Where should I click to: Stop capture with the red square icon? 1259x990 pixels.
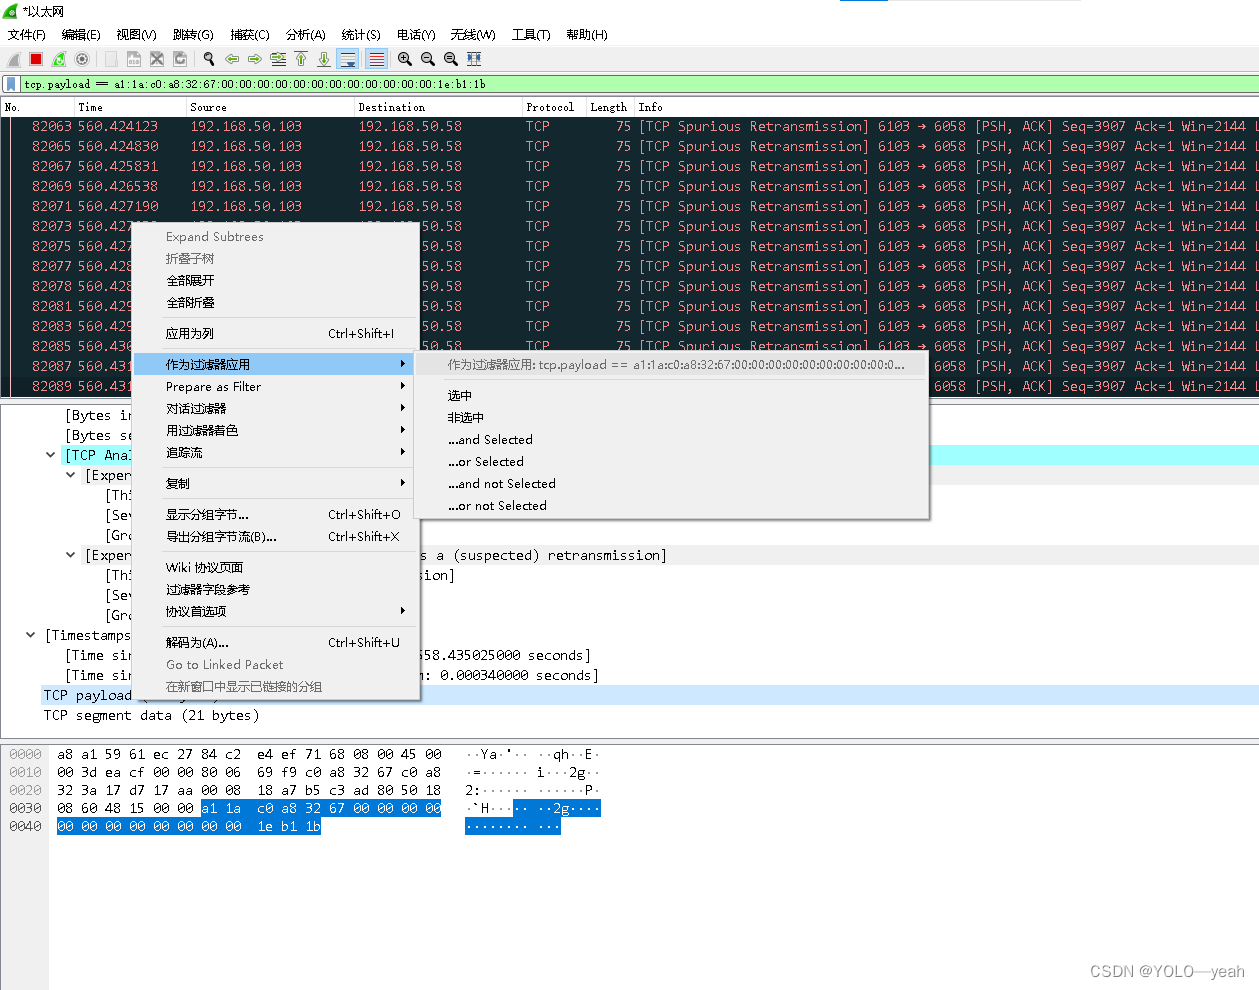tap(36, 59)
